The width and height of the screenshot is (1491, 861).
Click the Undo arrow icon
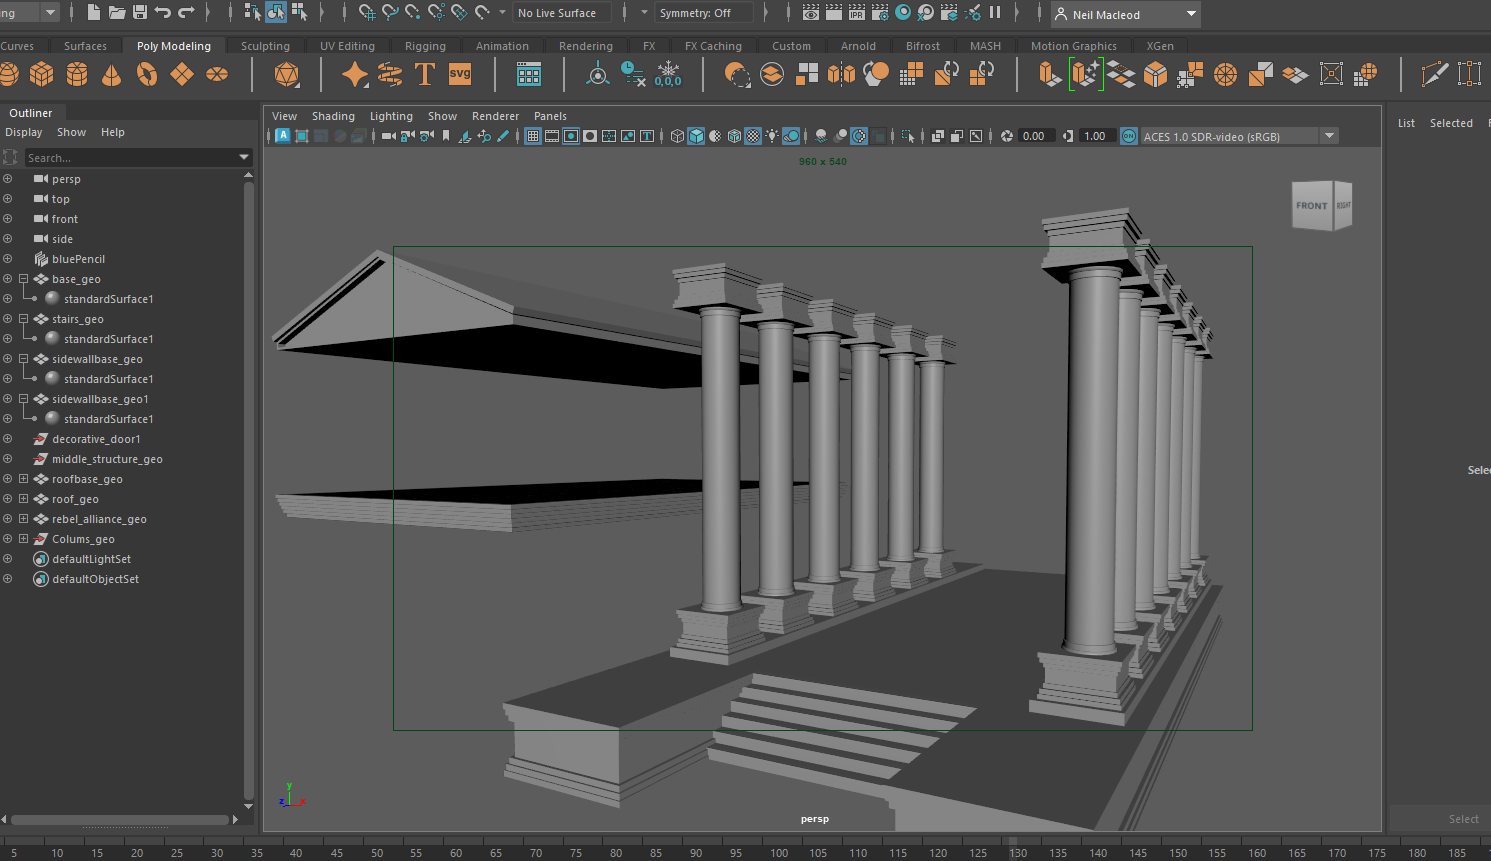click(162, 13)
